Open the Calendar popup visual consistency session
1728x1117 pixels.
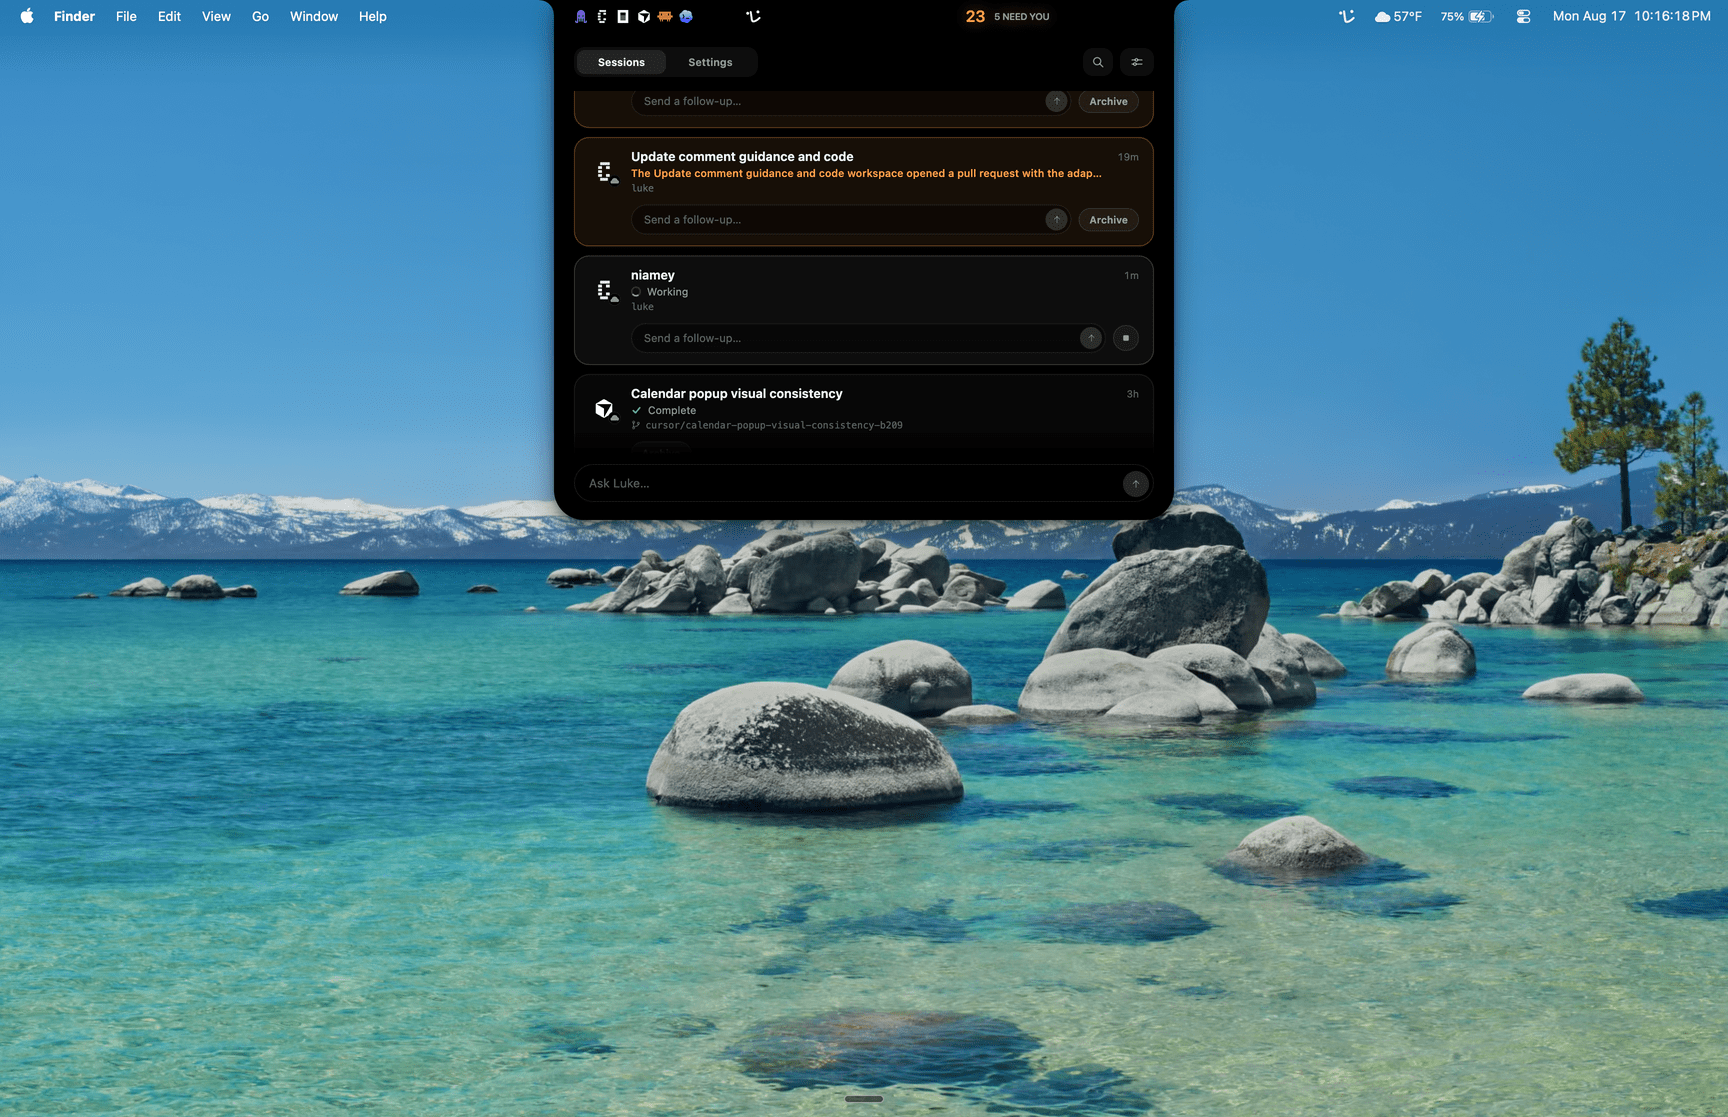pos(863,408)
